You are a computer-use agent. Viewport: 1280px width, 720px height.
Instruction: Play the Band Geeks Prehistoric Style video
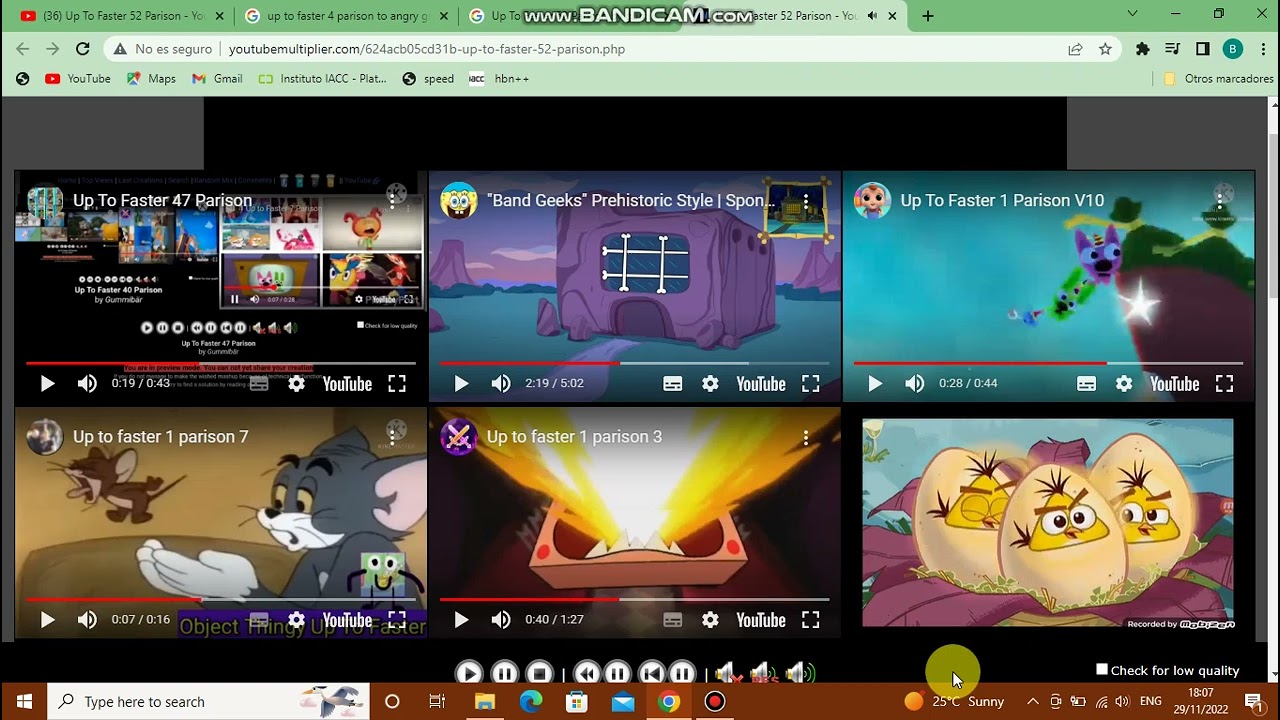(x=461, y=383)
